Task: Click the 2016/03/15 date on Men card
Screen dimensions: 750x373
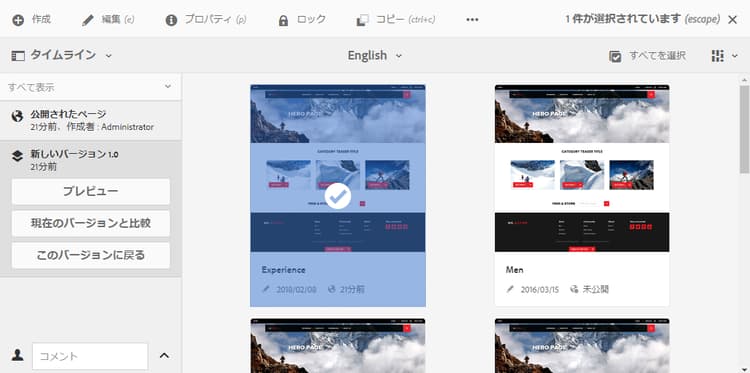Action: click(x=540, y=289)
